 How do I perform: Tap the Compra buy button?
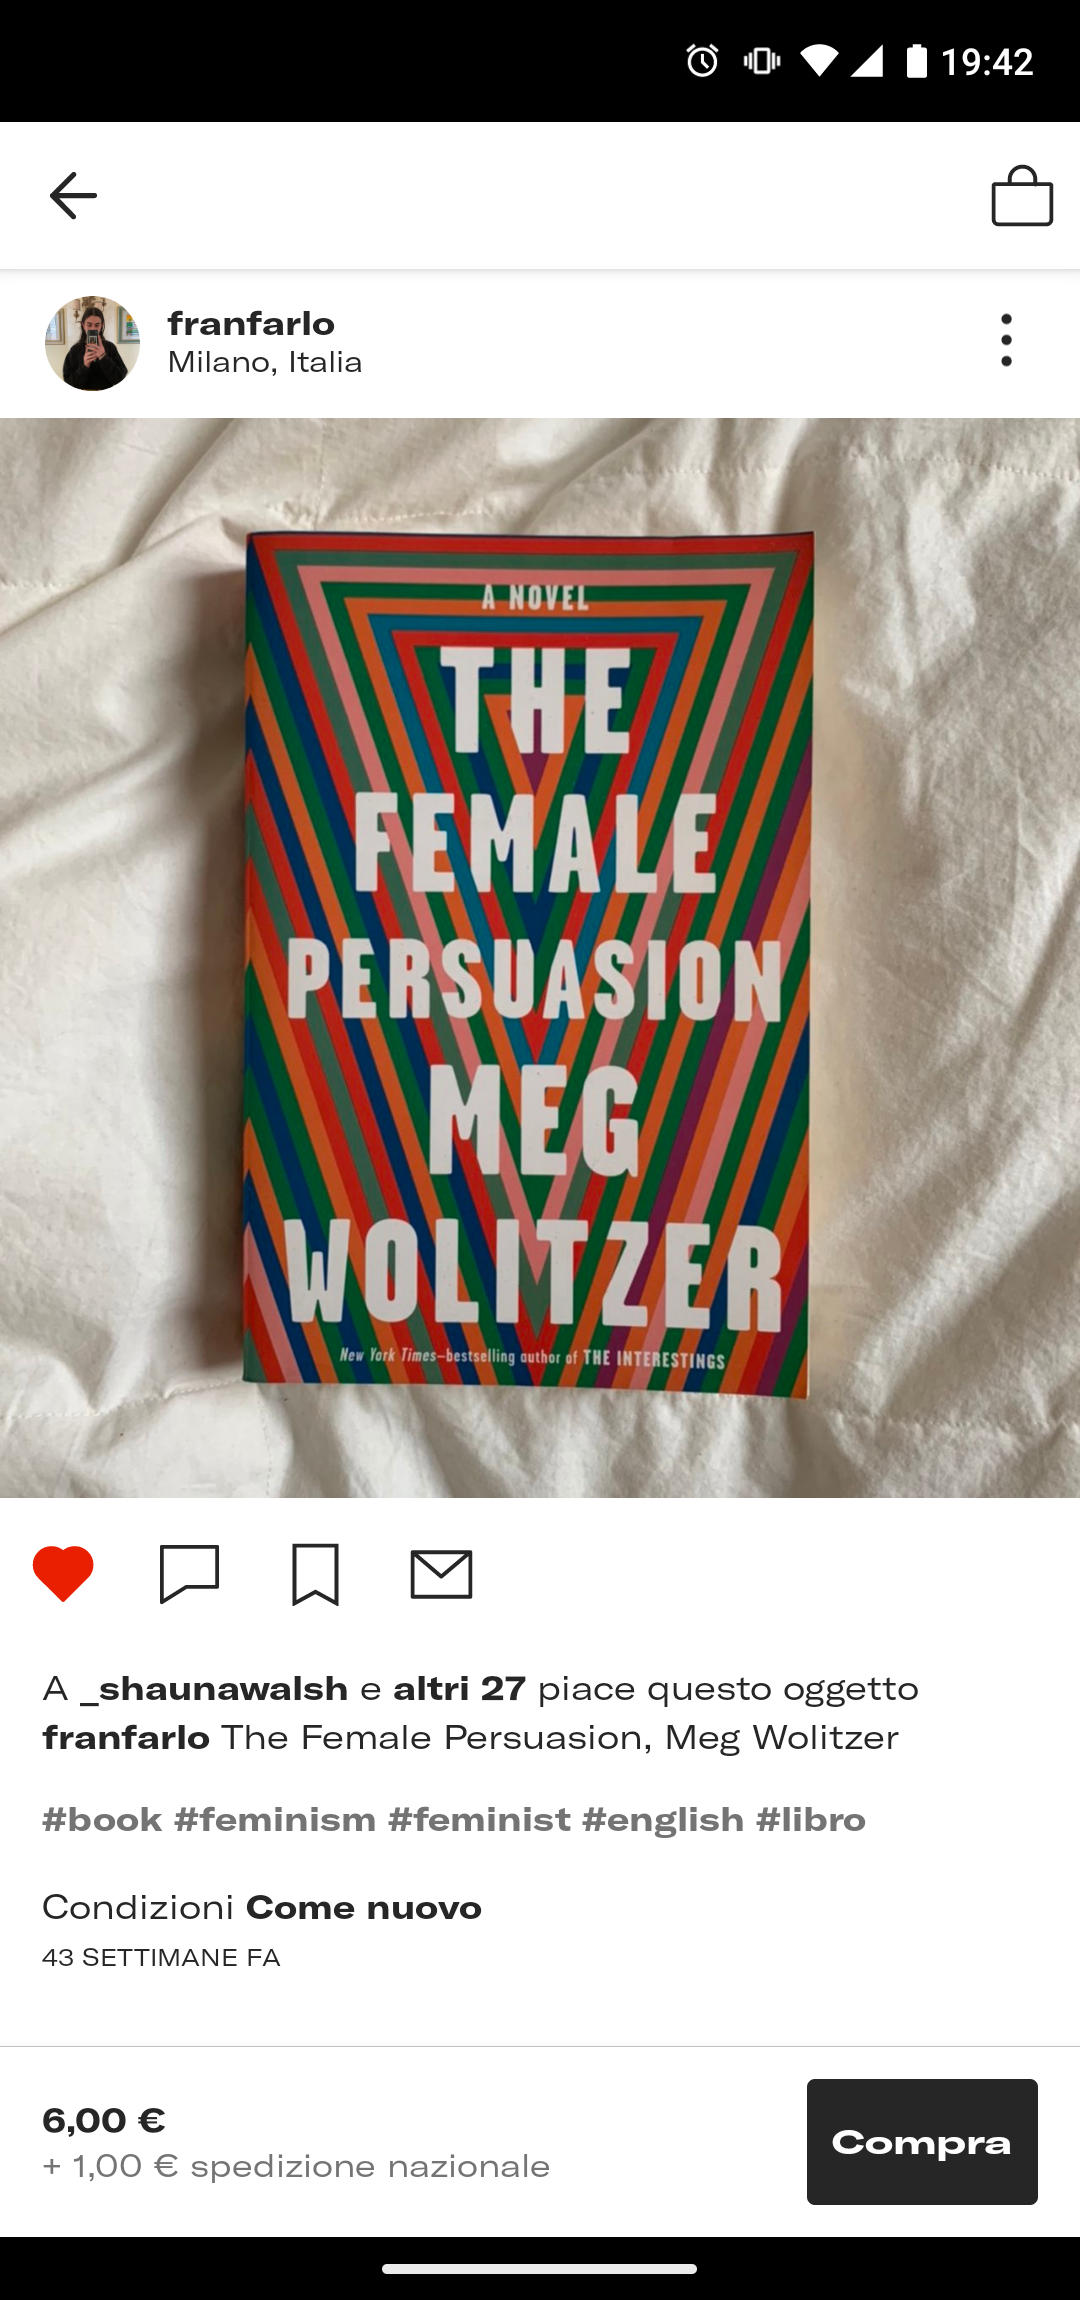[x=922, y=2142]
